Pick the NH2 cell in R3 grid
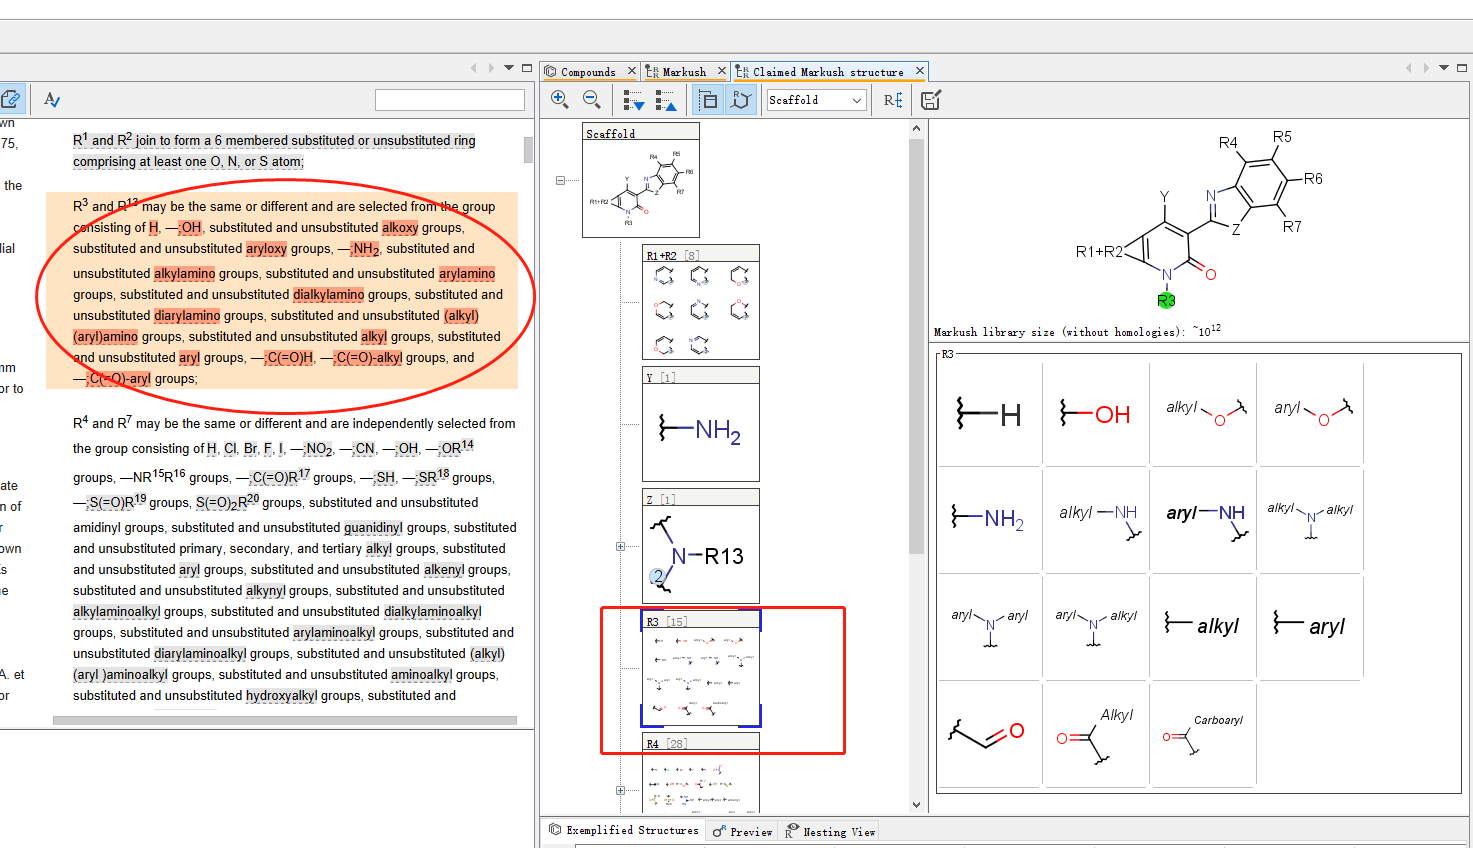The width and height of the screenshot is (1473, 848). (989, 519)
